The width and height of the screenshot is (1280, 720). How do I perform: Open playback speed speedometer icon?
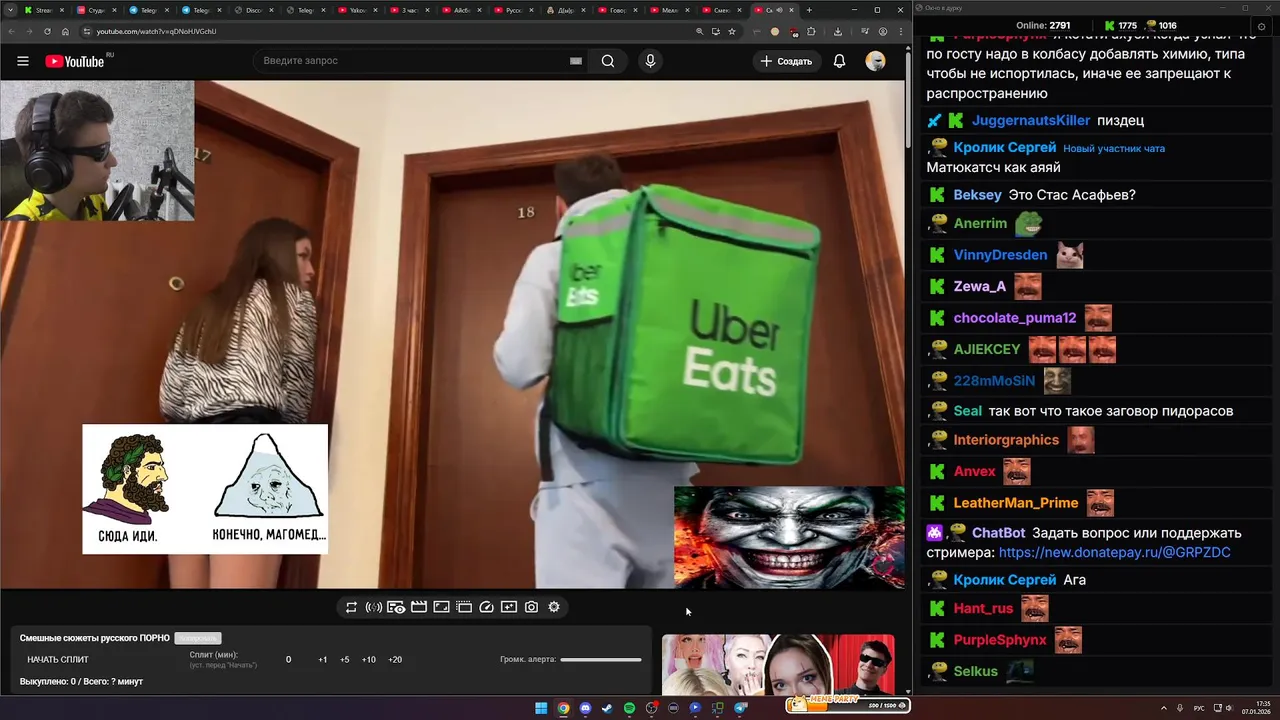pos(487,607)
